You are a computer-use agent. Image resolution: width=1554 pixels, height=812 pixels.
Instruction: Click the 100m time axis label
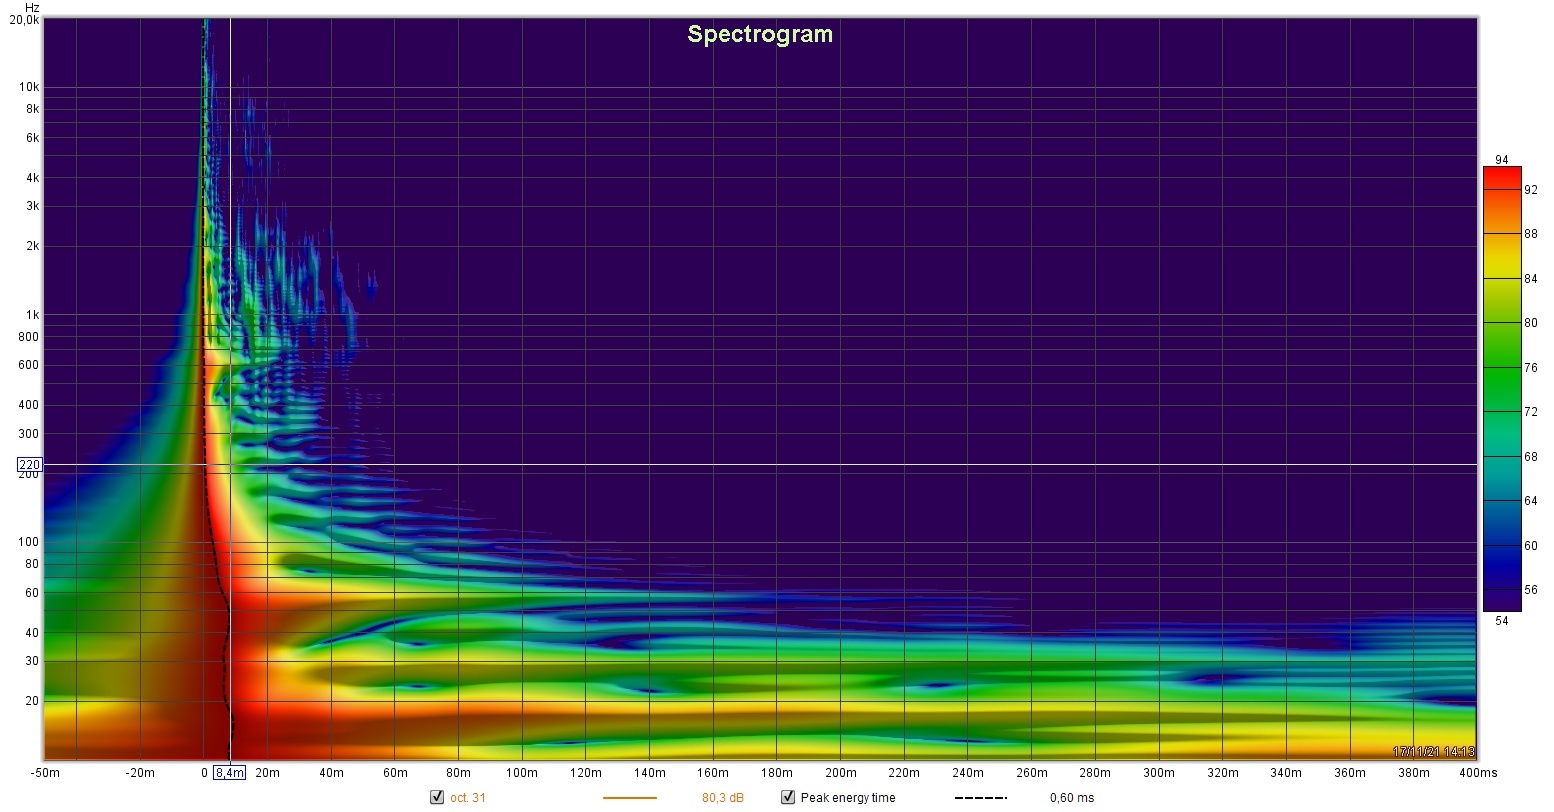point(522,773)
